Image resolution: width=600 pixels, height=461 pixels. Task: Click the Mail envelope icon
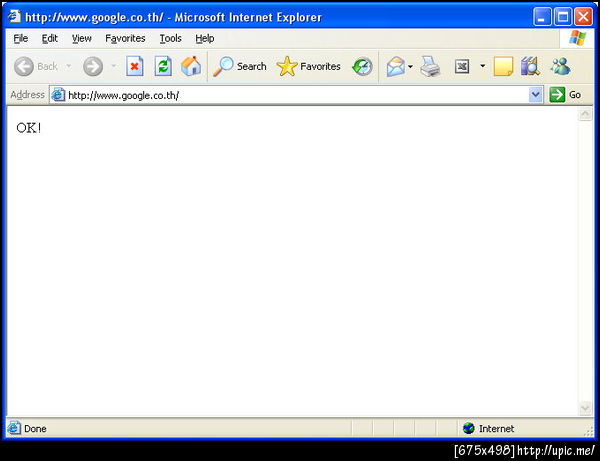(396, 67)
